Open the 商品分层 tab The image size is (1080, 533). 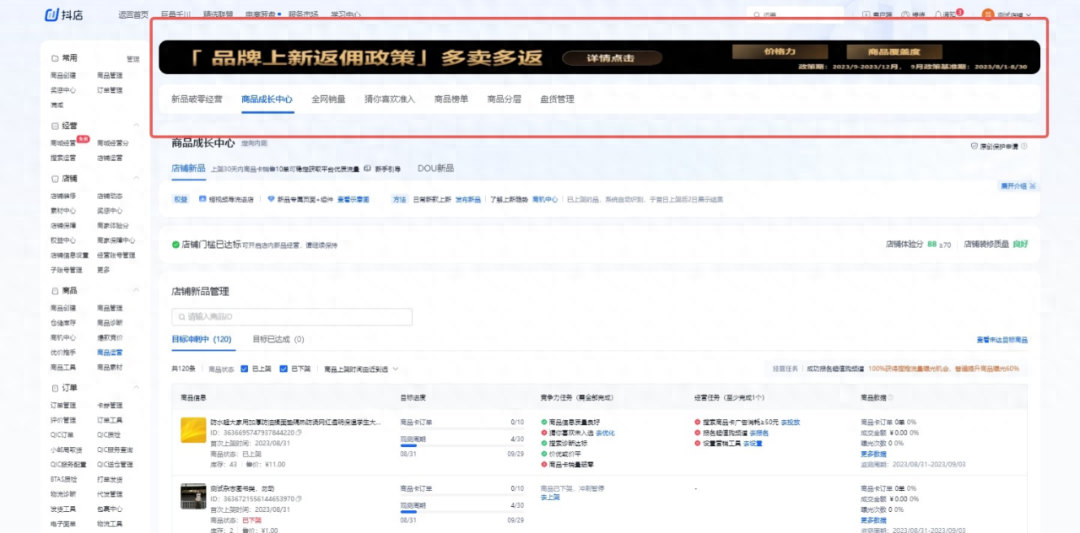[x=504, y=99]
